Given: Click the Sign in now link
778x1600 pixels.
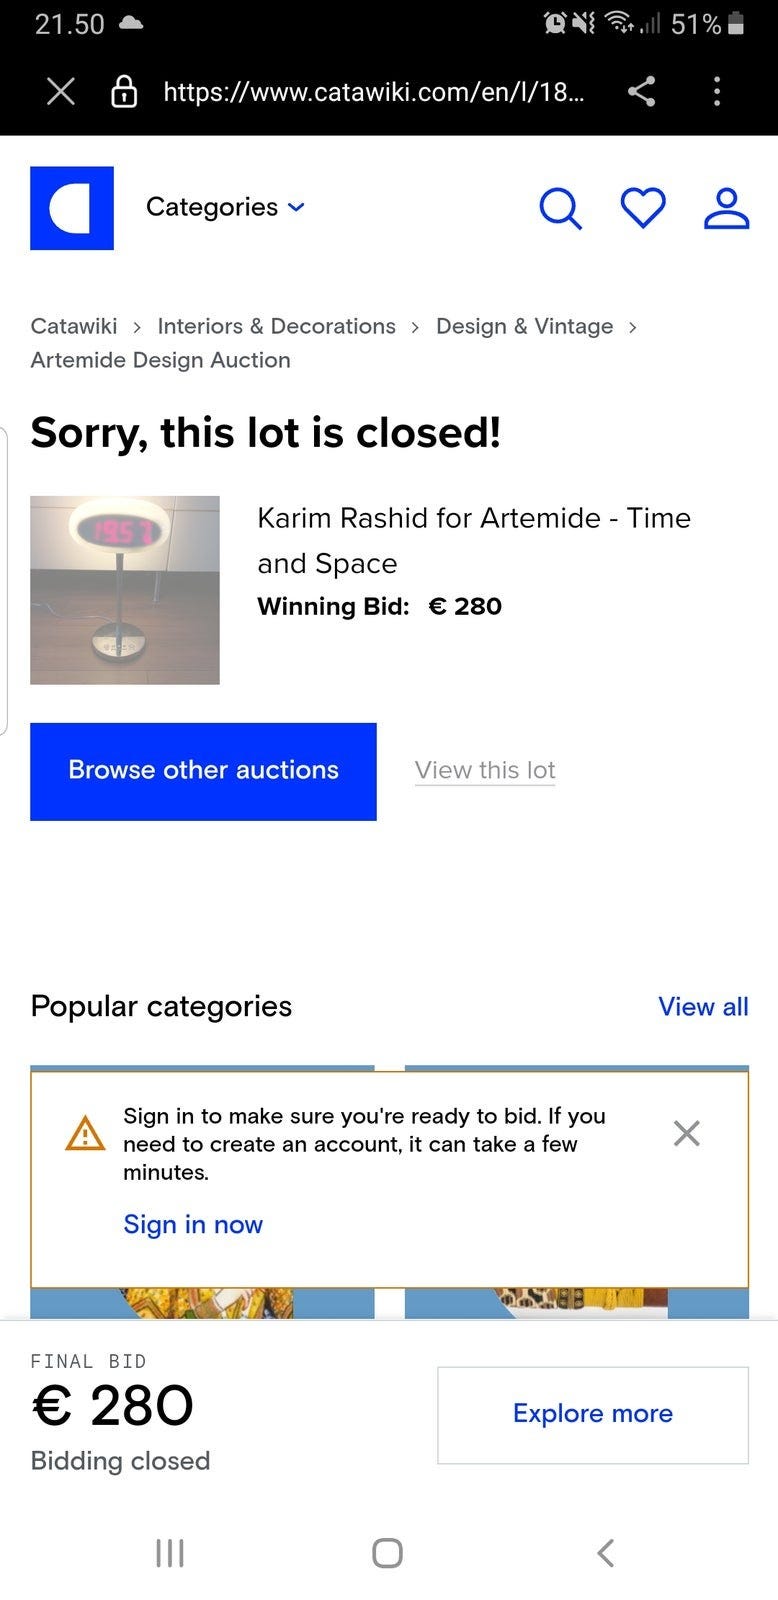Looking at the screenshot, I should [193, 1224].
